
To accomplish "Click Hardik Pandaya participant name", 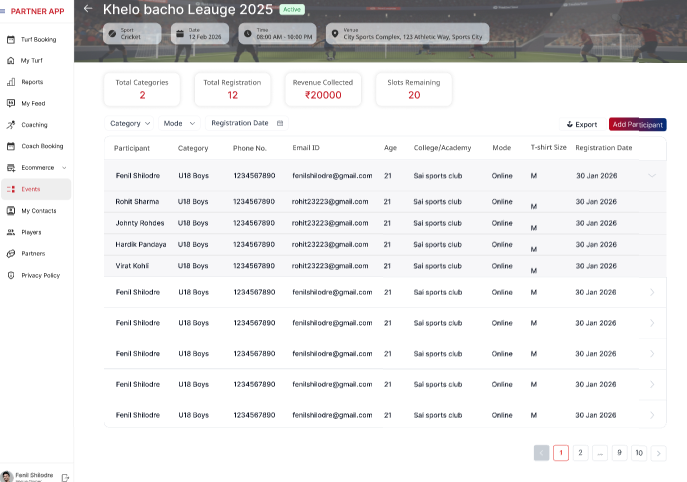I will point(141,245).
